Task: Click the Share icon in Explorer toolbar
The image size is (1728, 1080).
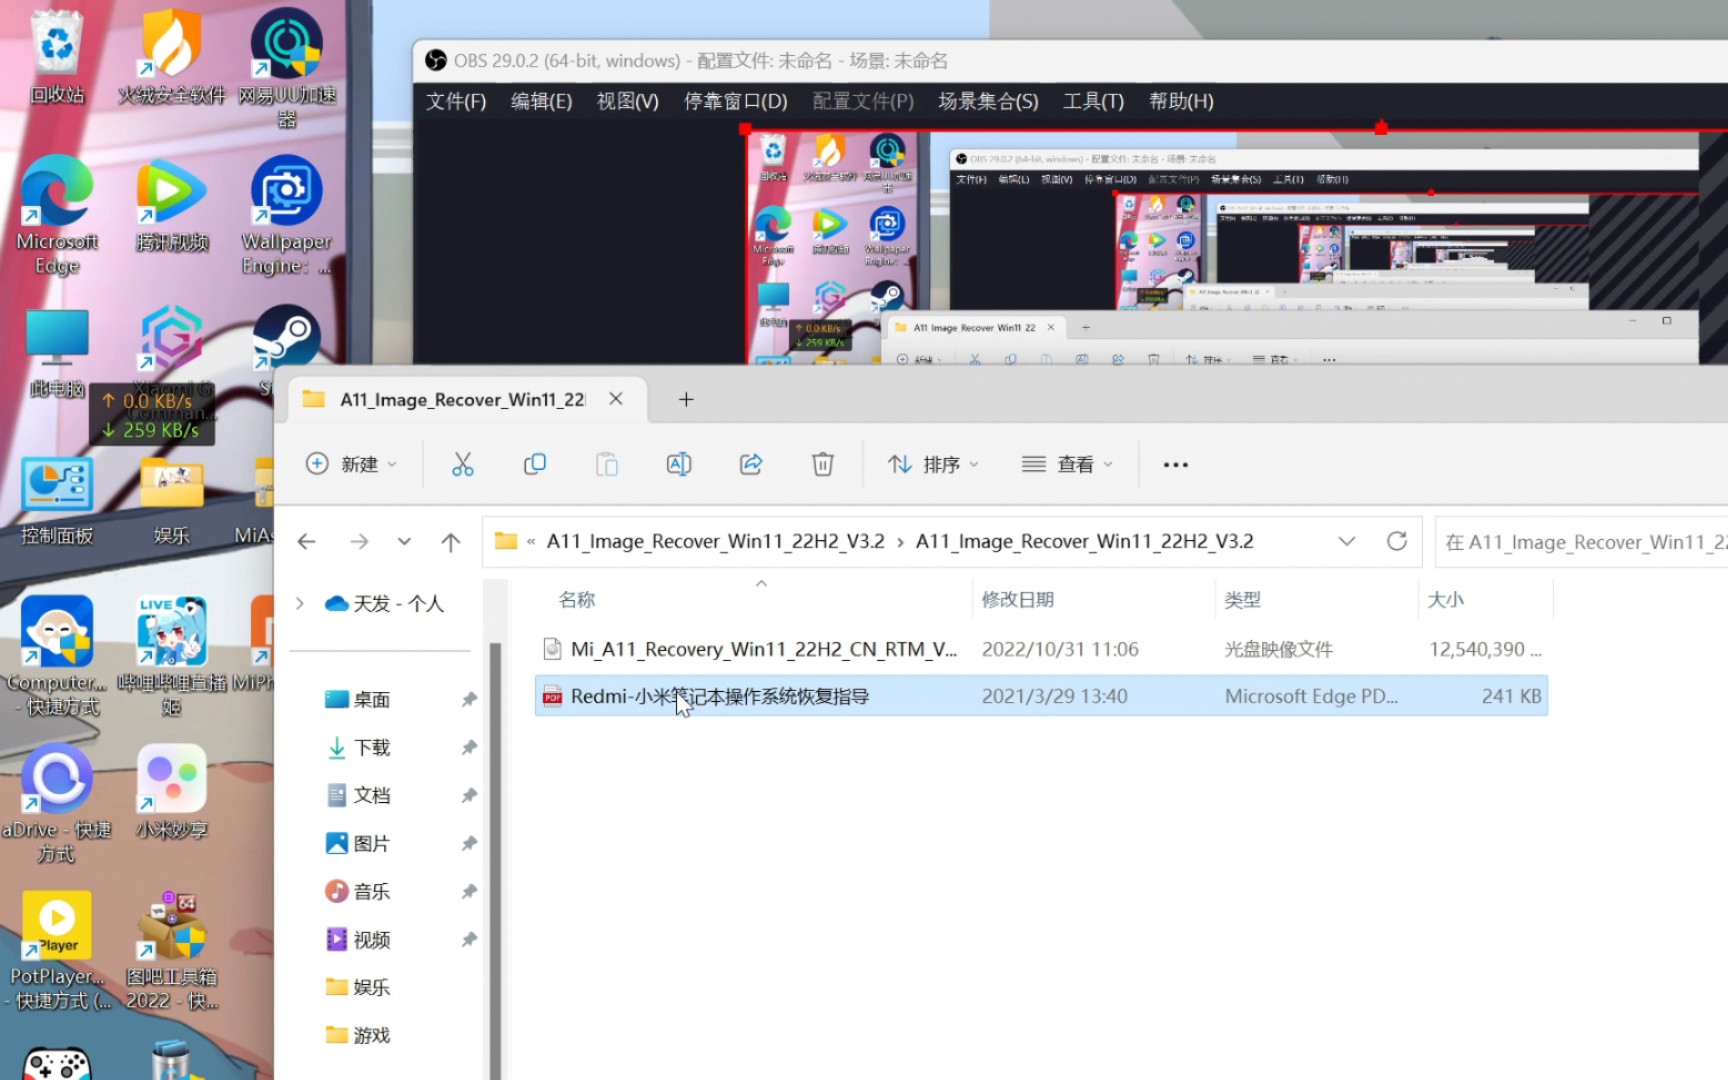Action: tap(751, 464)
